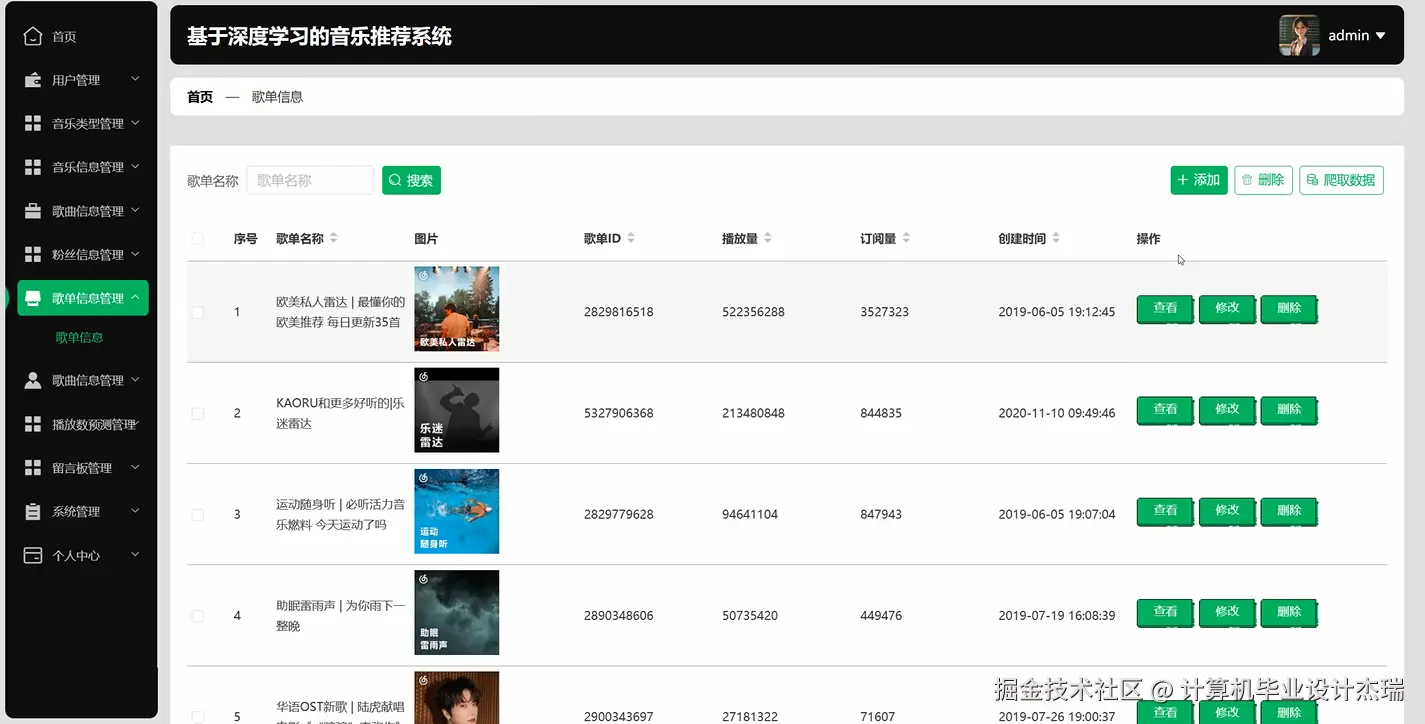Image resolution: width=1425 pixels, height=724 pixels.
Task: Edit the KAORU和更多好听的 playlist with 修改
Action: tap(1227, 410)
